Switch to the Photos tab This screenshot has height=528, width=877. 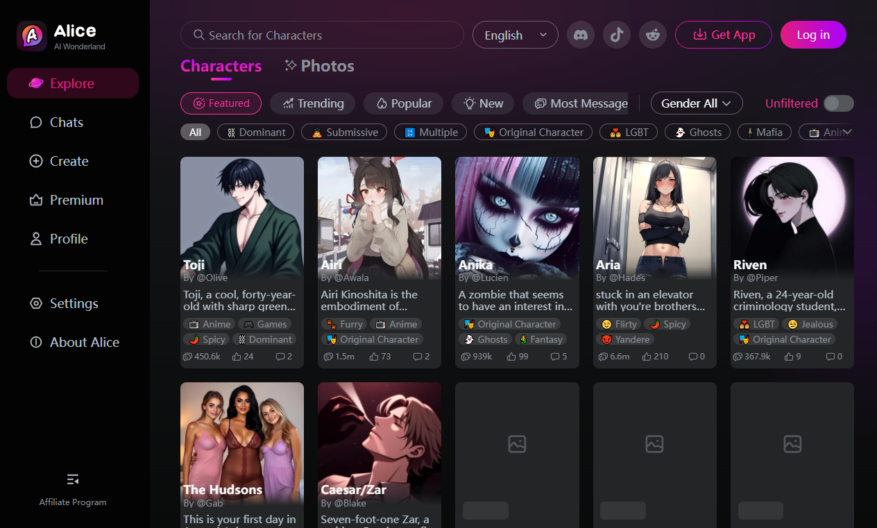(x=319, y=66)
